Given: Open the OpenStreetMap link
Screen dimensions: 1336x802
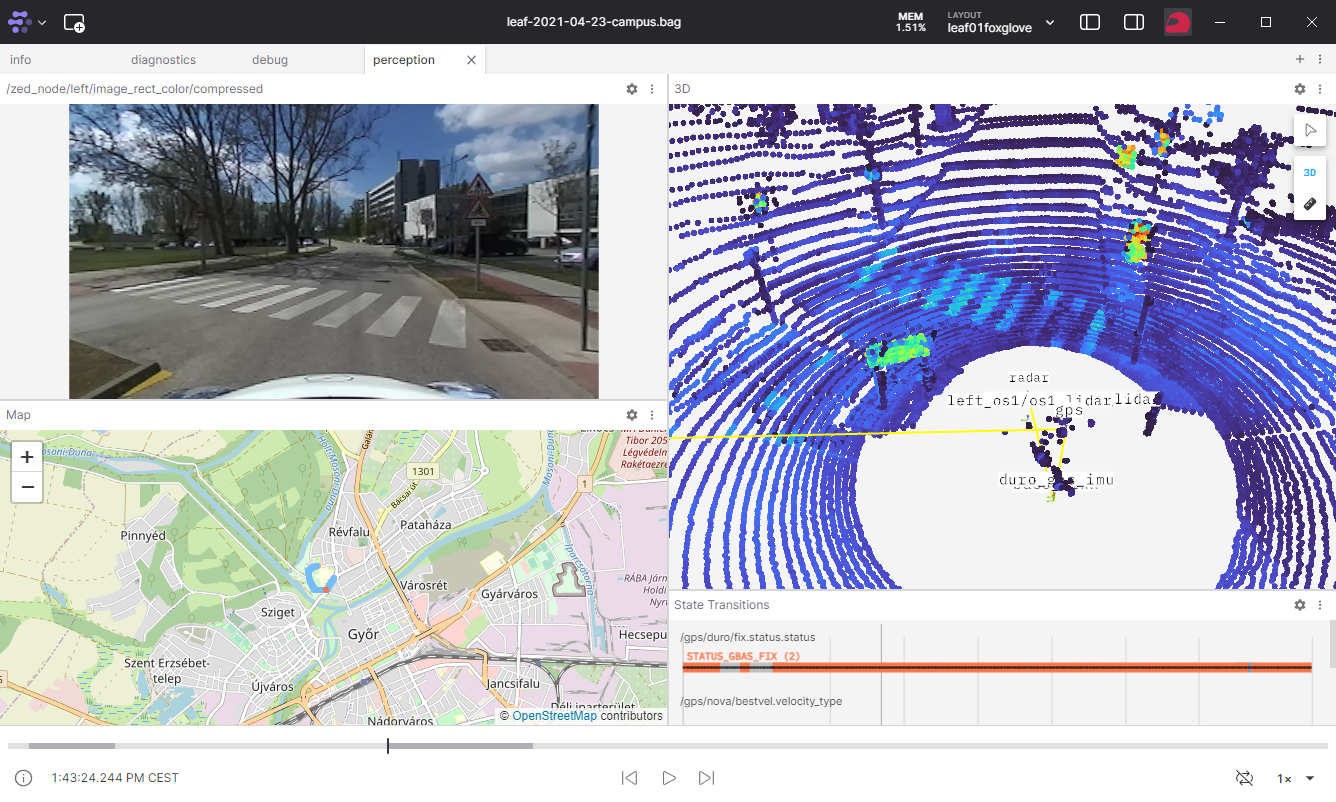Looking at the screenshot, I should [x=554, y=716].
